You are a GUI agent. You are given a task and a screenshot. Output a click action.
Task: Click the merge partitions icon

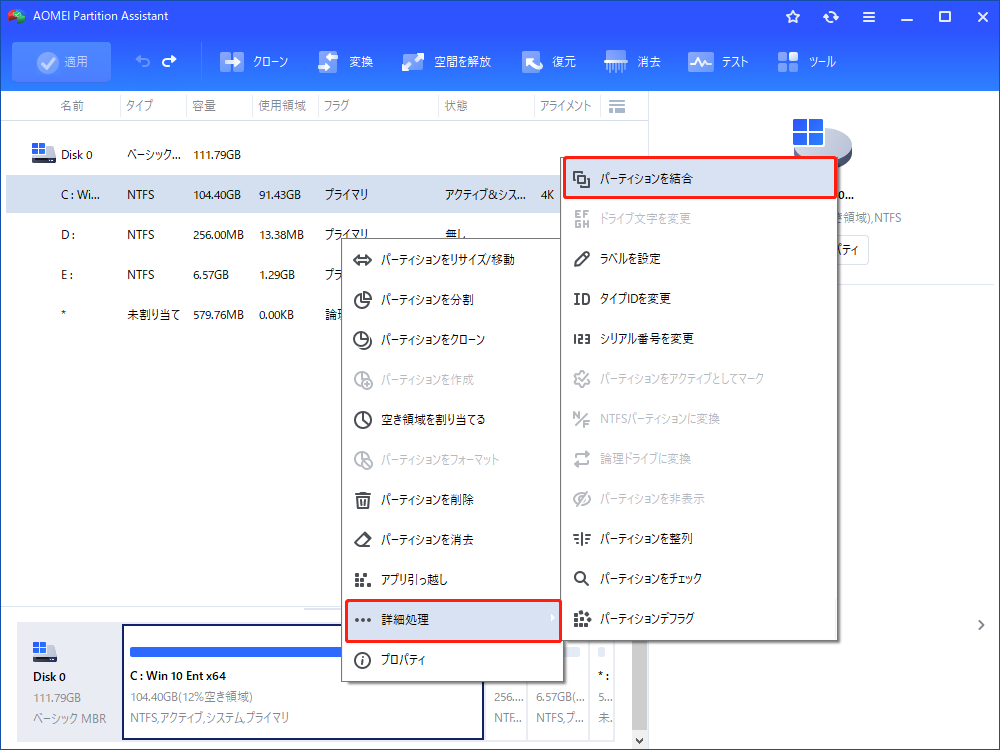[581, 179]
